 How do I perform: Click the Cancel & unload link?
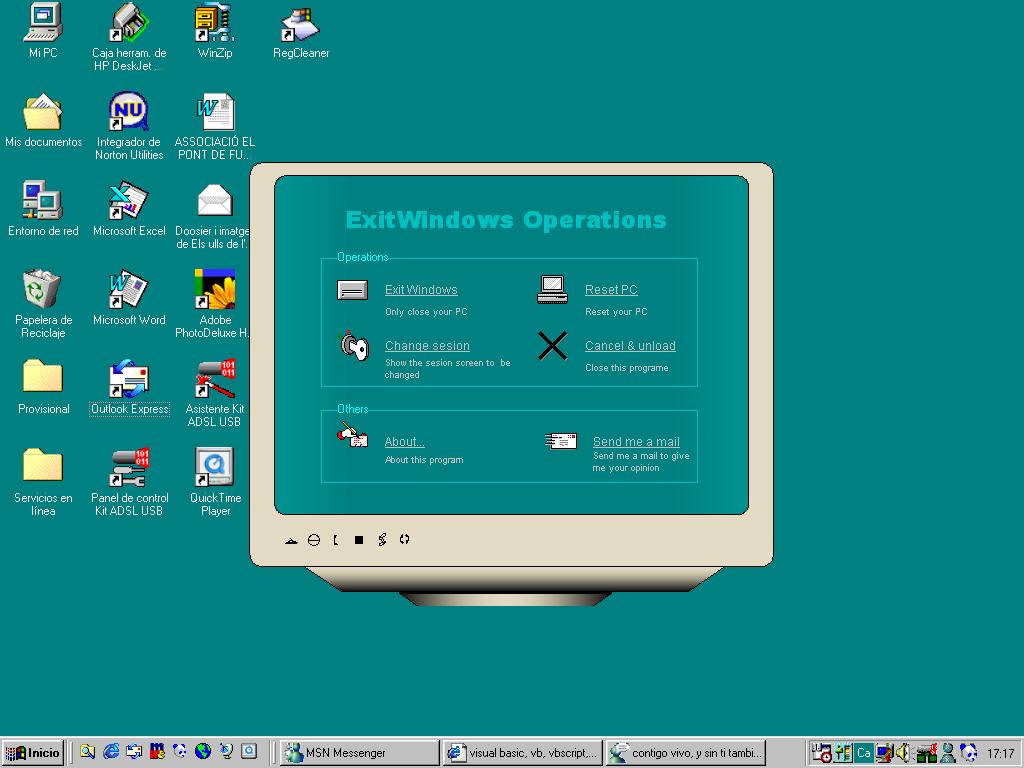pos(630,346)
